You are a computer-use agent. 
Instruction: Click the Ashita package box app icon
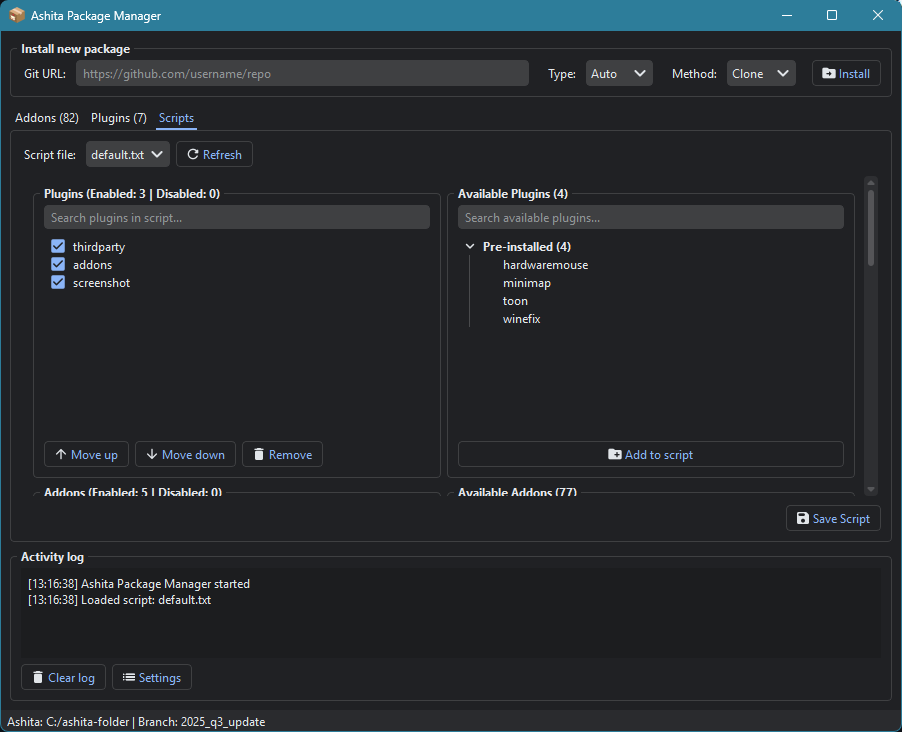click(17, 15)
